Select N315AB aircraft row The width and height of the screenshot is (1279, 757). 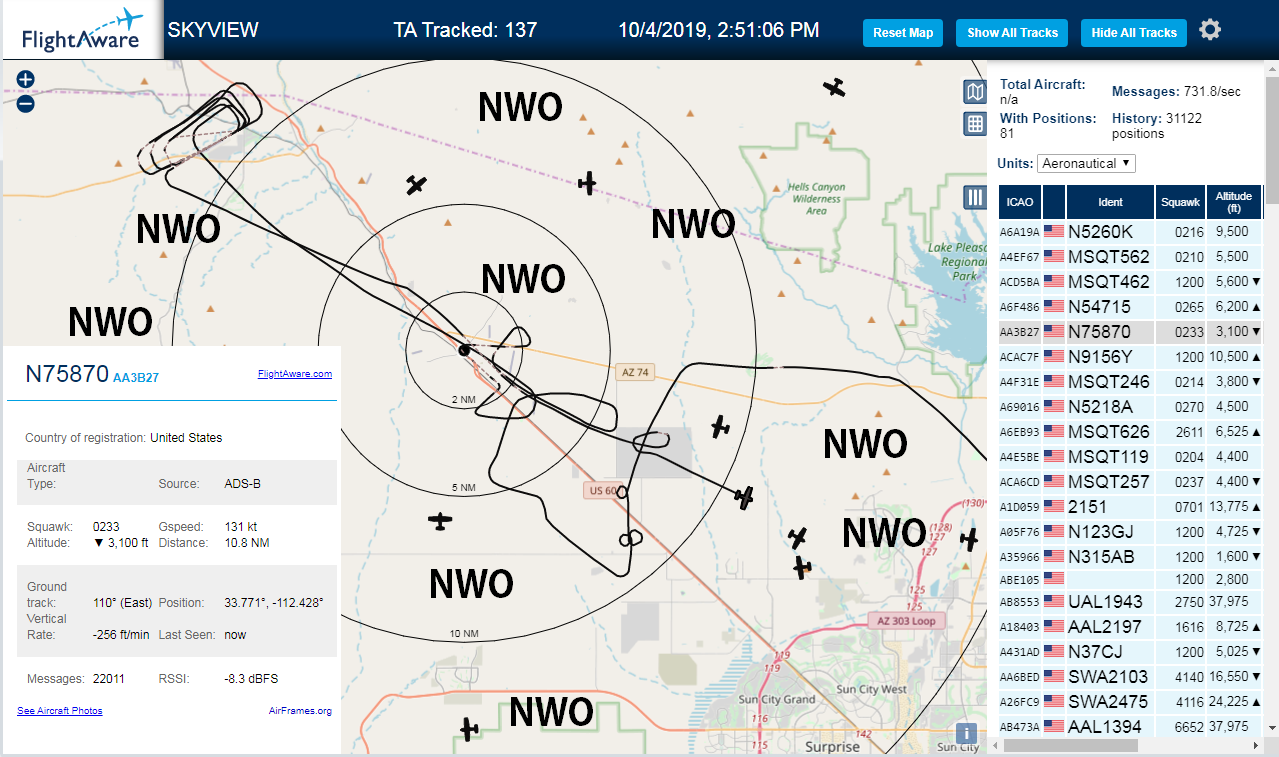click(1131, 556)
